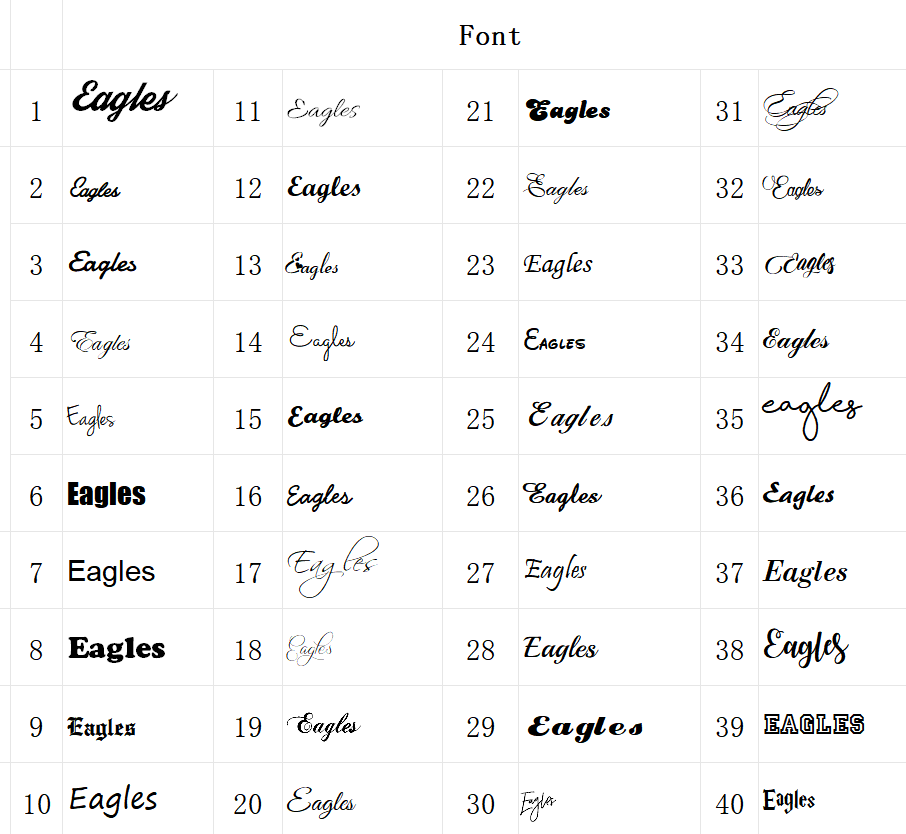Screen dimensions: 906x834
Task: Click the serif italic Eagles sample numbered 37
Action: 805,572
